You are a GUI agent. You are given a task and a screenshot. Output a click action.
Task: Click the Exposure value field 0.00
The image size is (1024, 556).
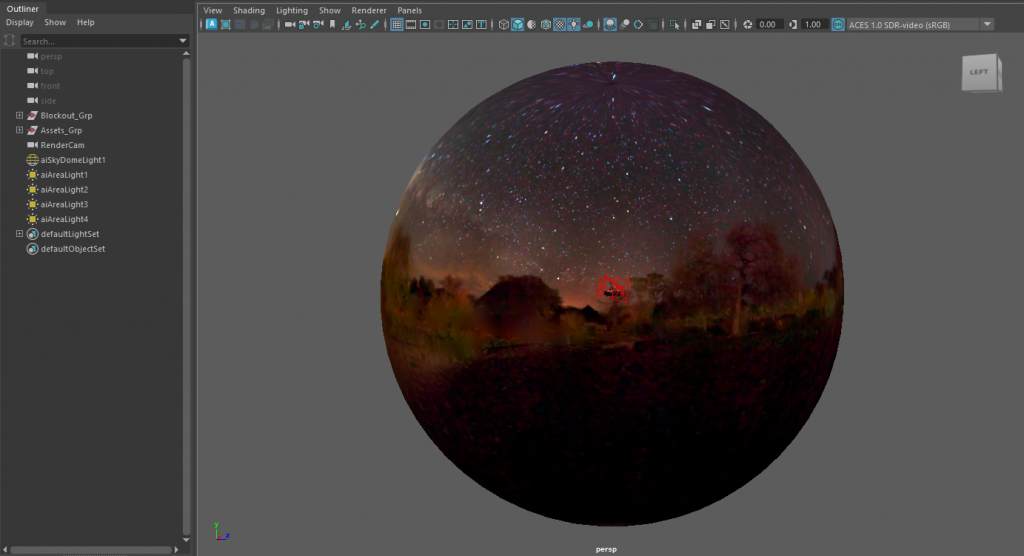pyautogui.click(x=769, y=24)
